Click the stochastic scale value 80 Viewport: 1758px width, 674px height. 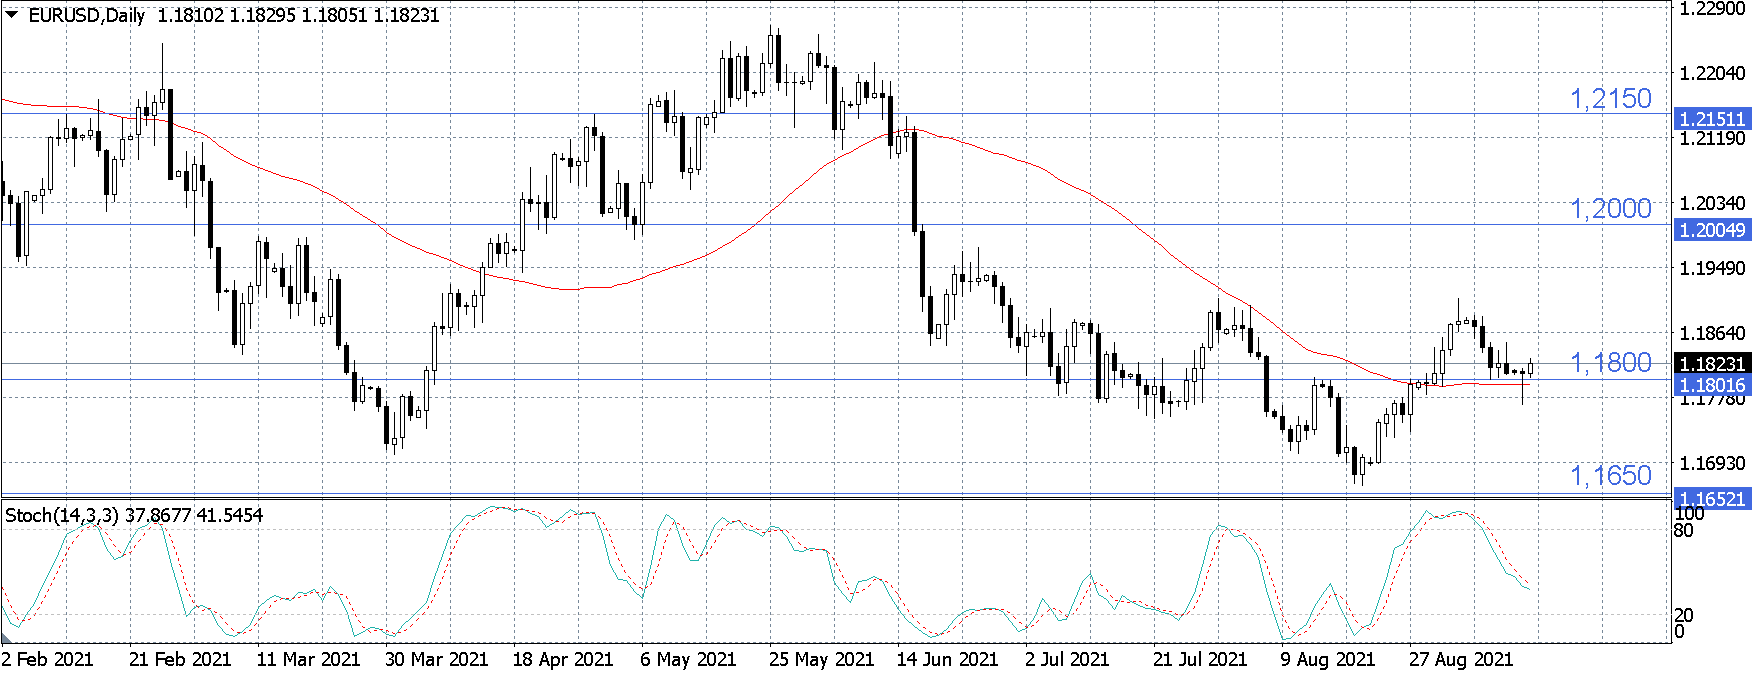[1684, 530]
